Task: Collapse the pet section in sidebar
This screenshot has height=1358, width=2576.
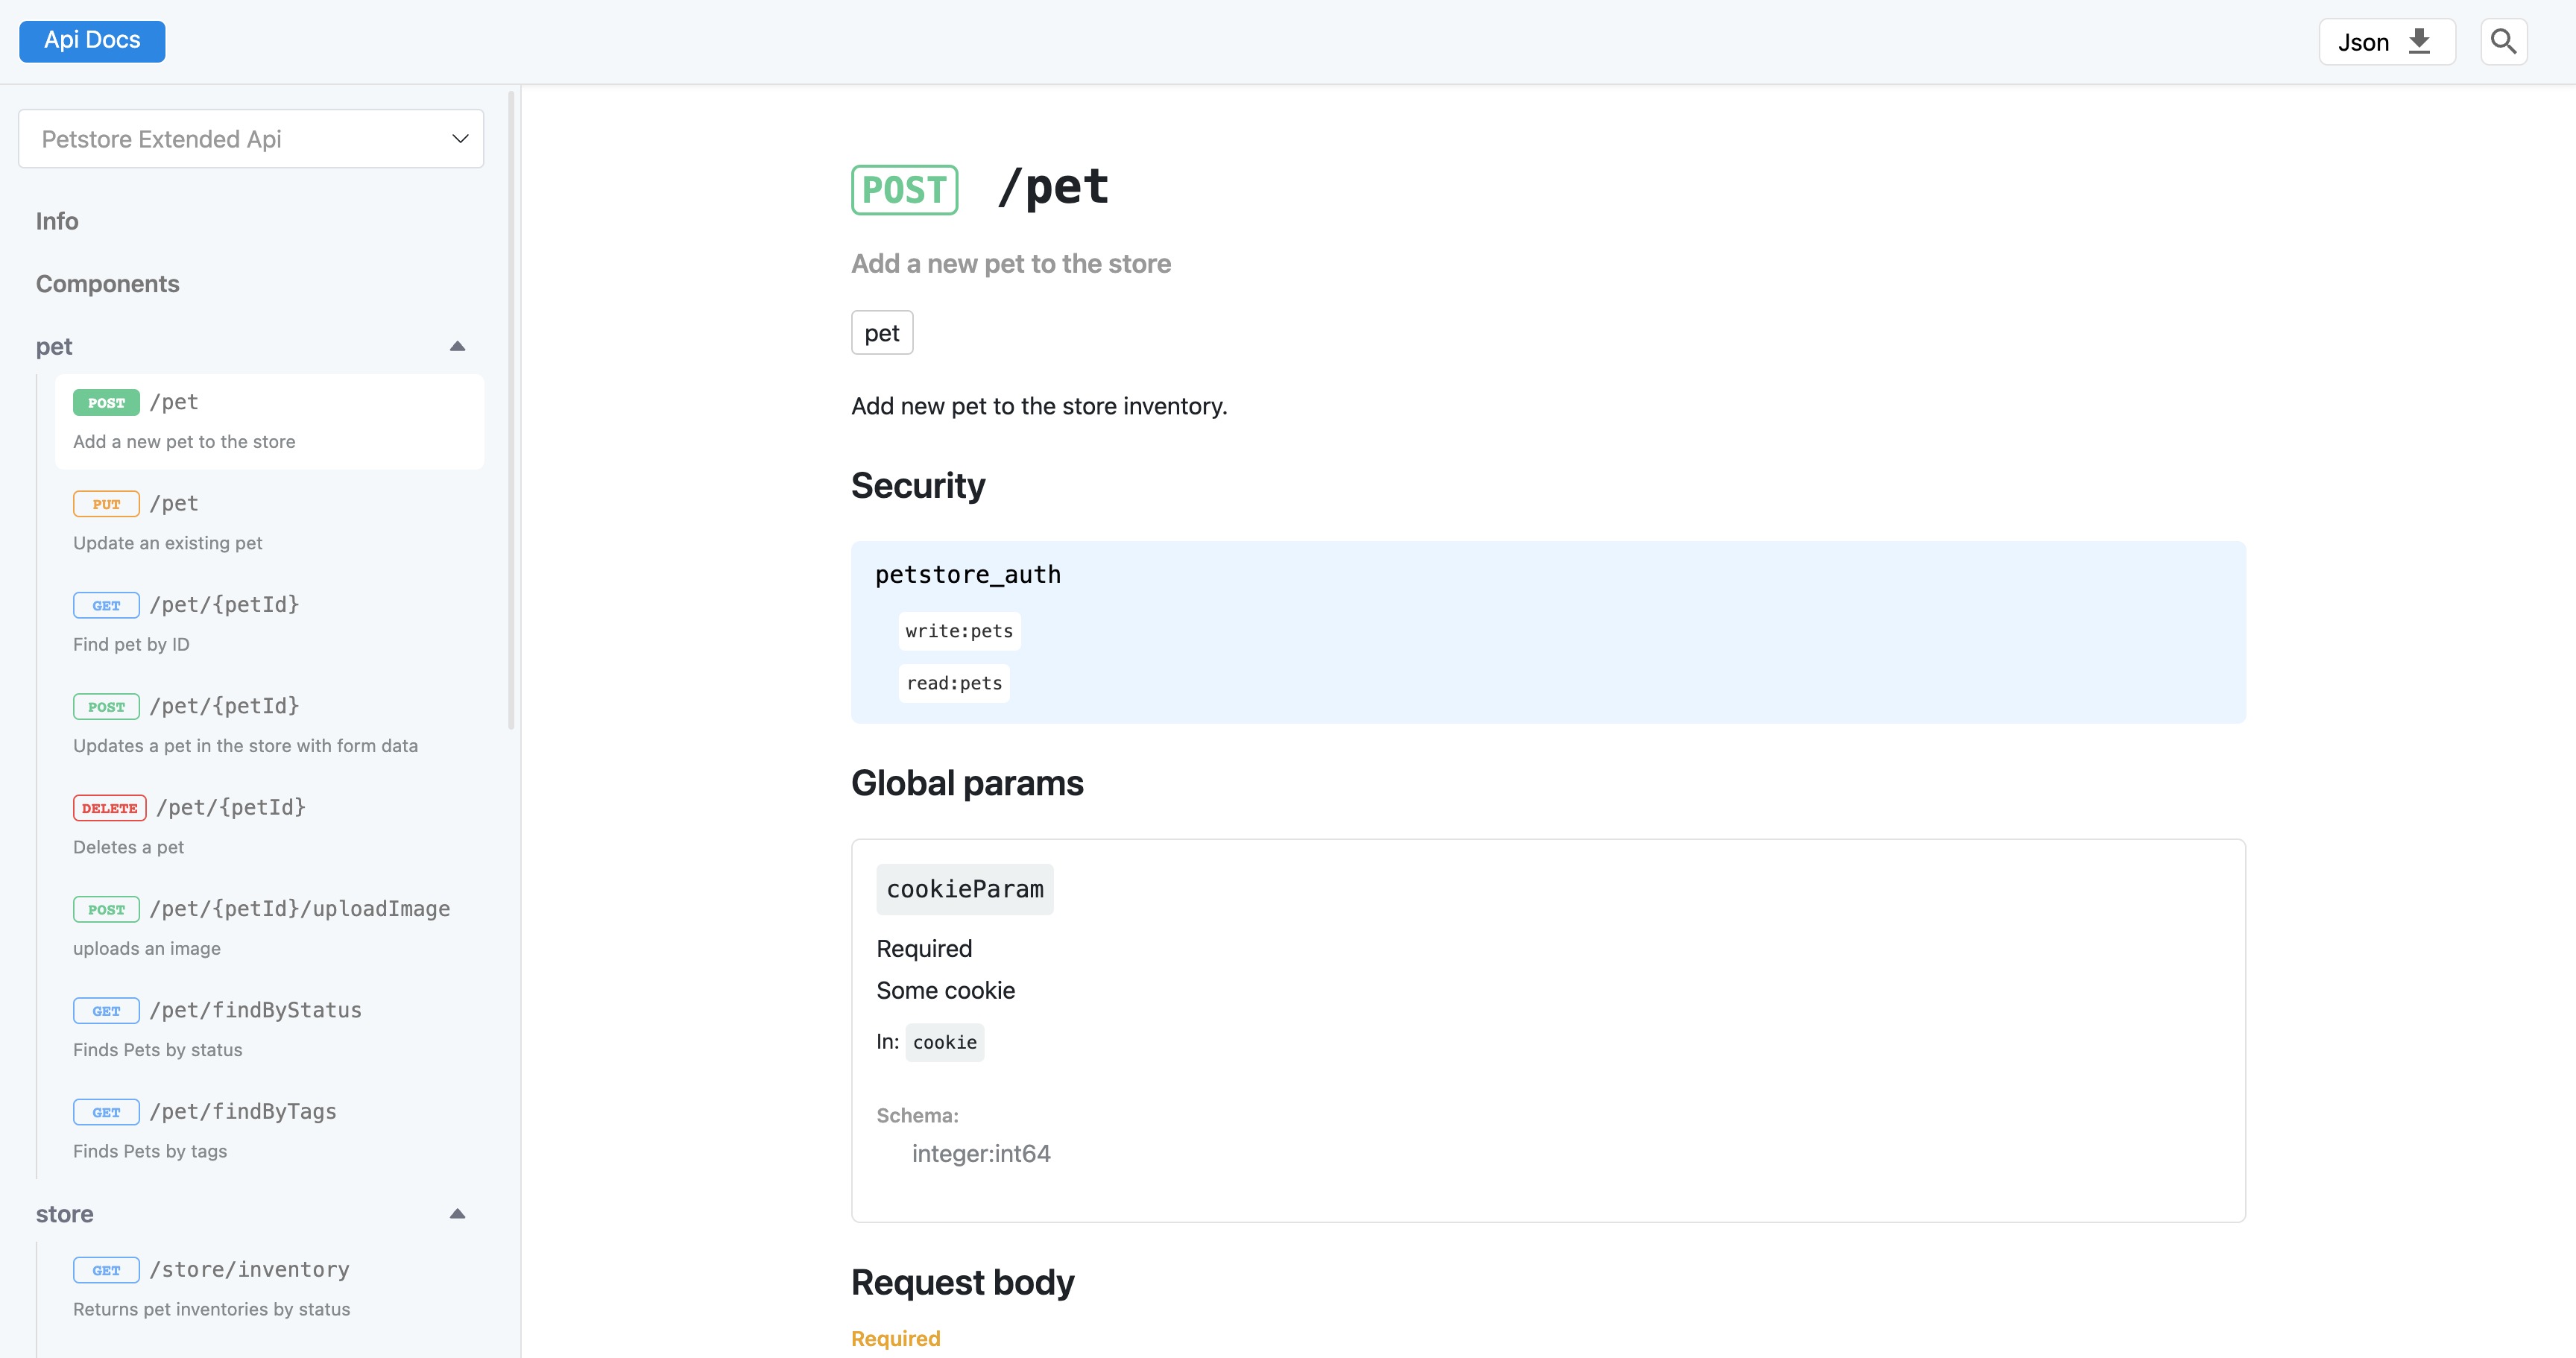Action: click(457, 347)
